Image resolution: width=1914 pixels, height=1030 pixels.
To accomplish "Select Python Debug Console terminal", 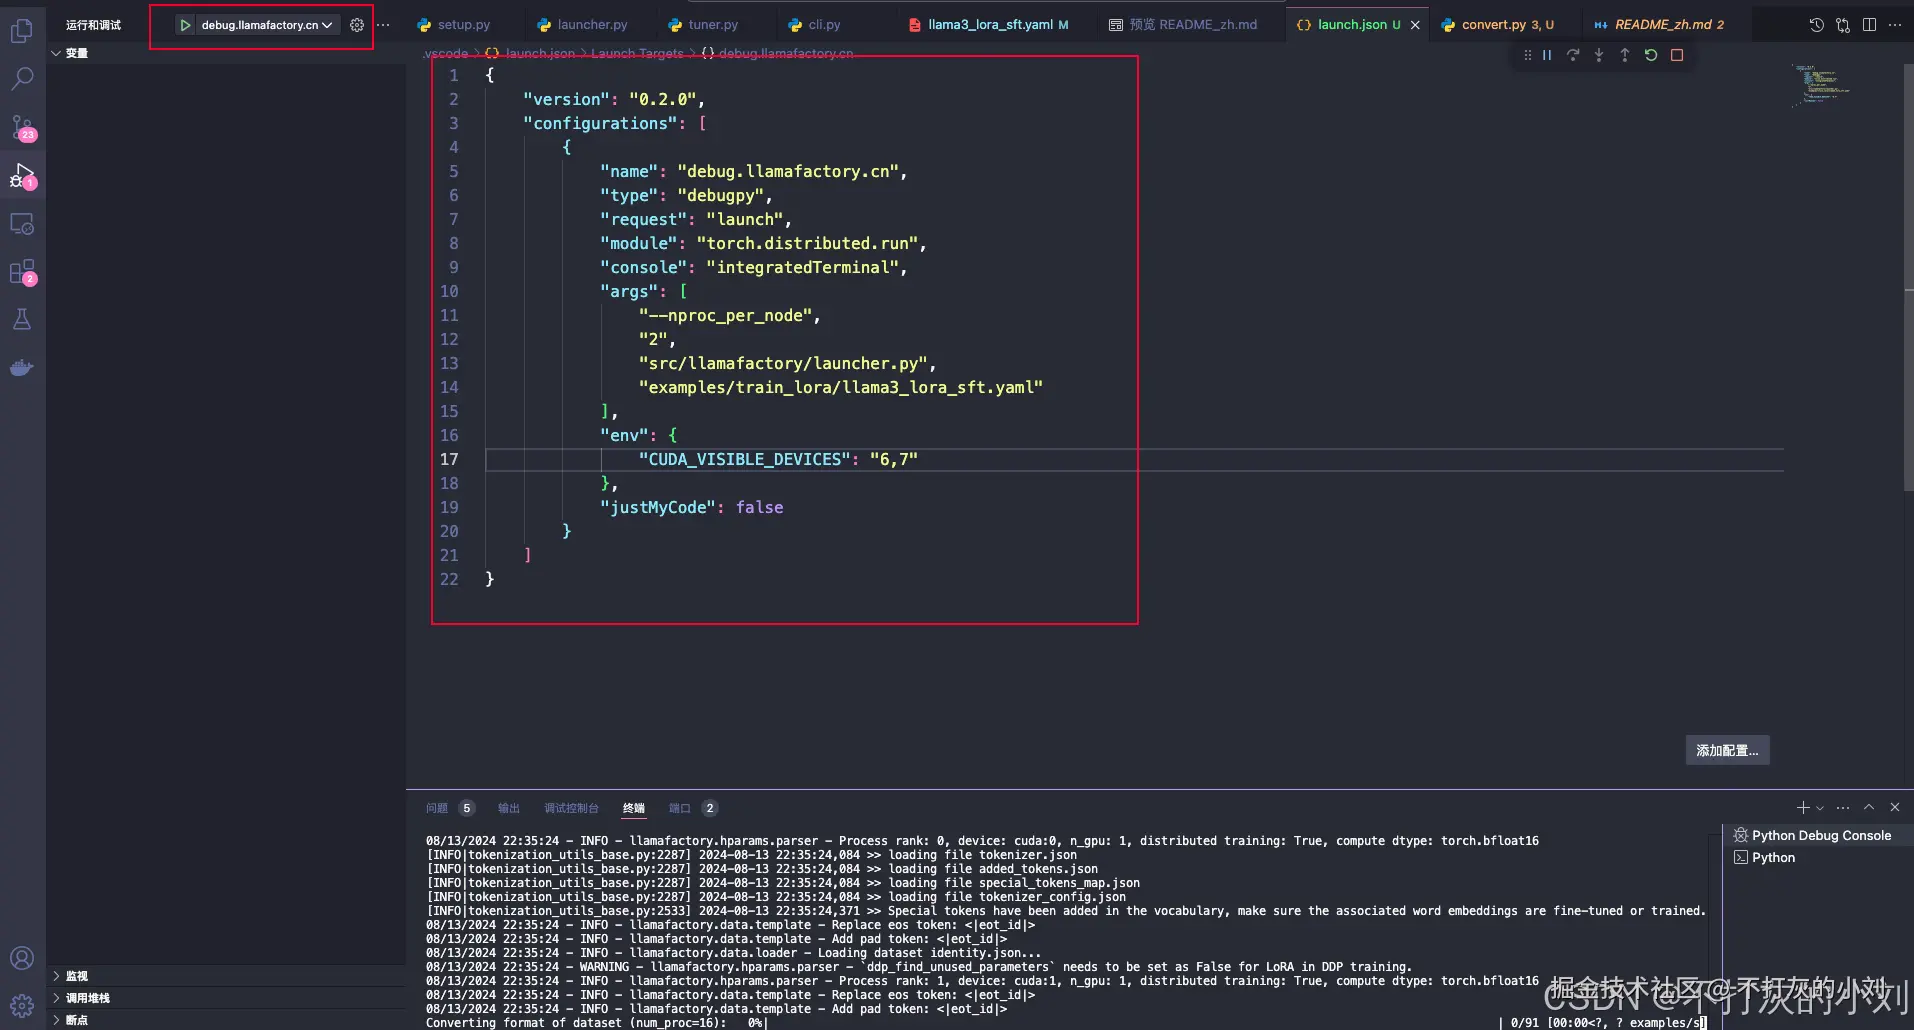I will 1818,835.
